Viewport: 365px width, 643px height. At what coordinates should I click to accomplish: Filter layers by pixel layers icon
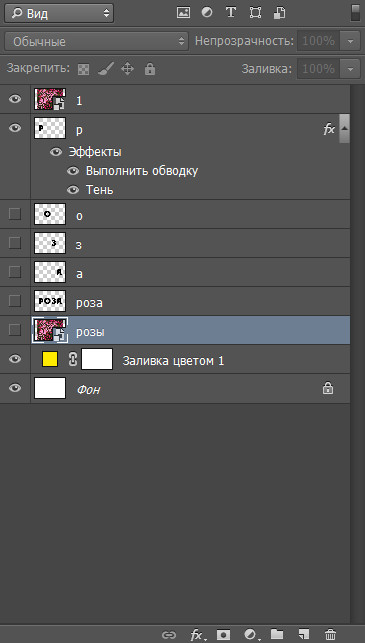(x=183, y=13)
